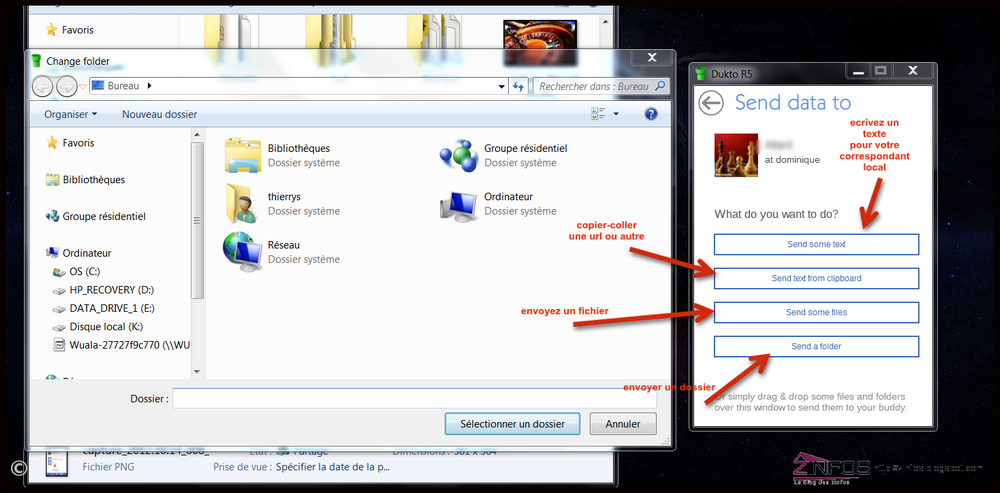Click the search magnifier icon

coord(661,85)
